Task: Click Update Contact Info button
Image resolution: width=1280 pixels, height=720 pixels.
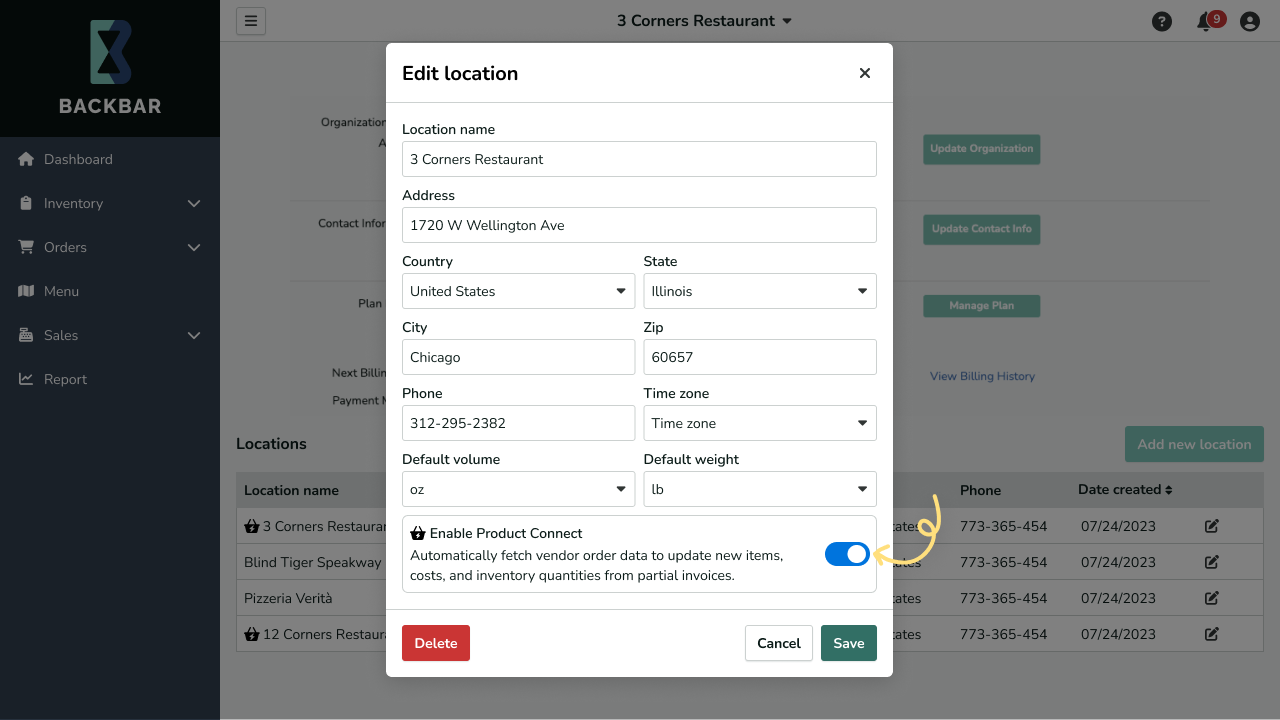Action: click(x=982, y=229)
